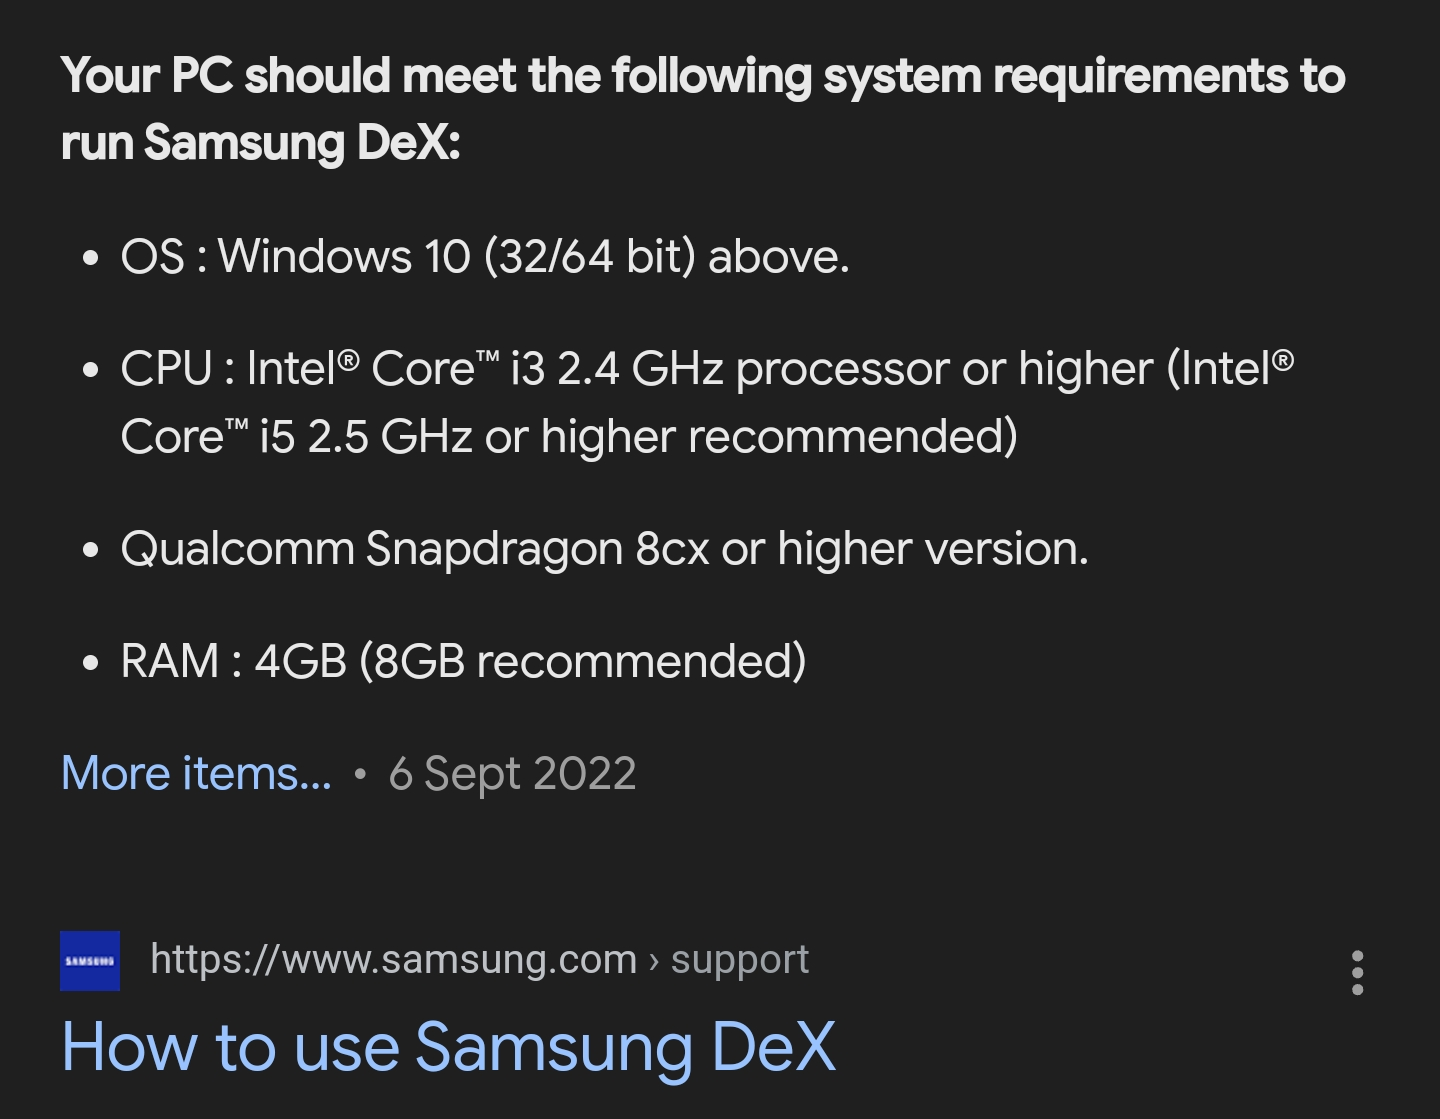The image size is (1440, 1119).
Task: Click the bullet next to the OS entry
Action: (92, 258)
